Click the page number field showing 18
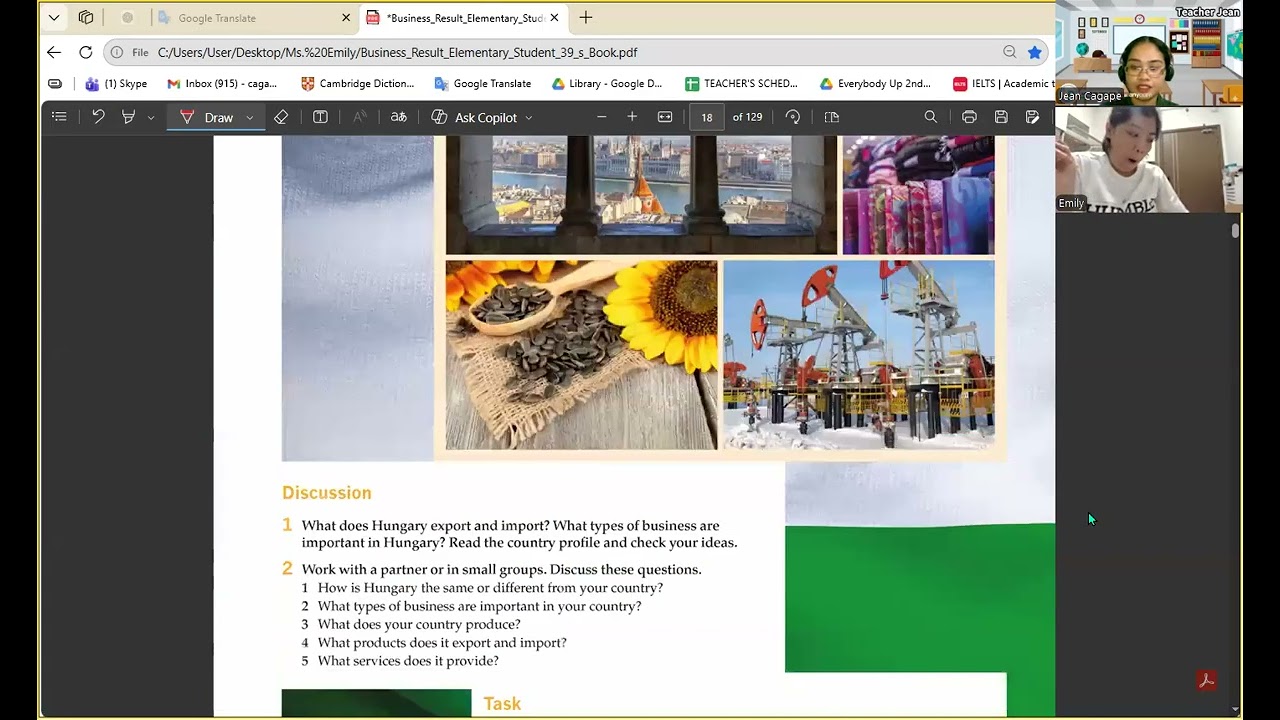The width and height of the screenshot is (1280, 720). (707, 117)
